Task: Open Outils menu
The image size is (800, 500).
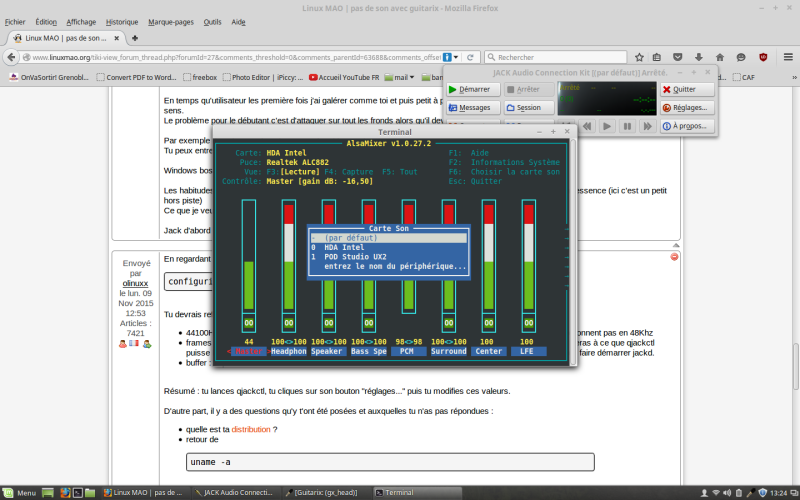Action: (x=212, y=22)
